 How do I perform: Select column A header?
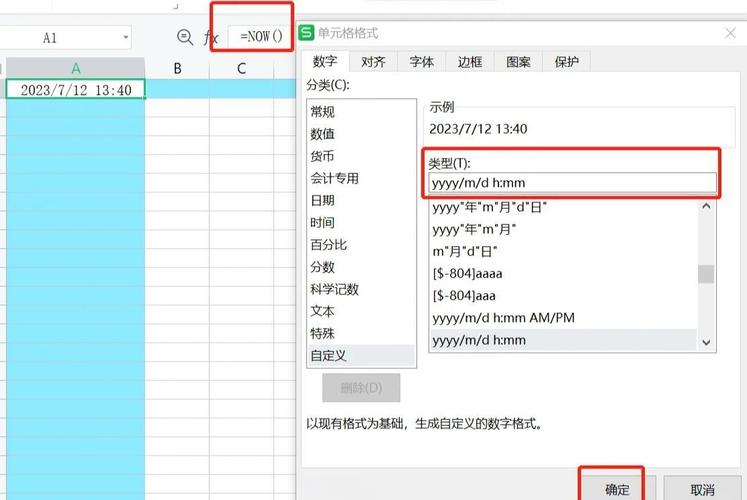[76, 69]
